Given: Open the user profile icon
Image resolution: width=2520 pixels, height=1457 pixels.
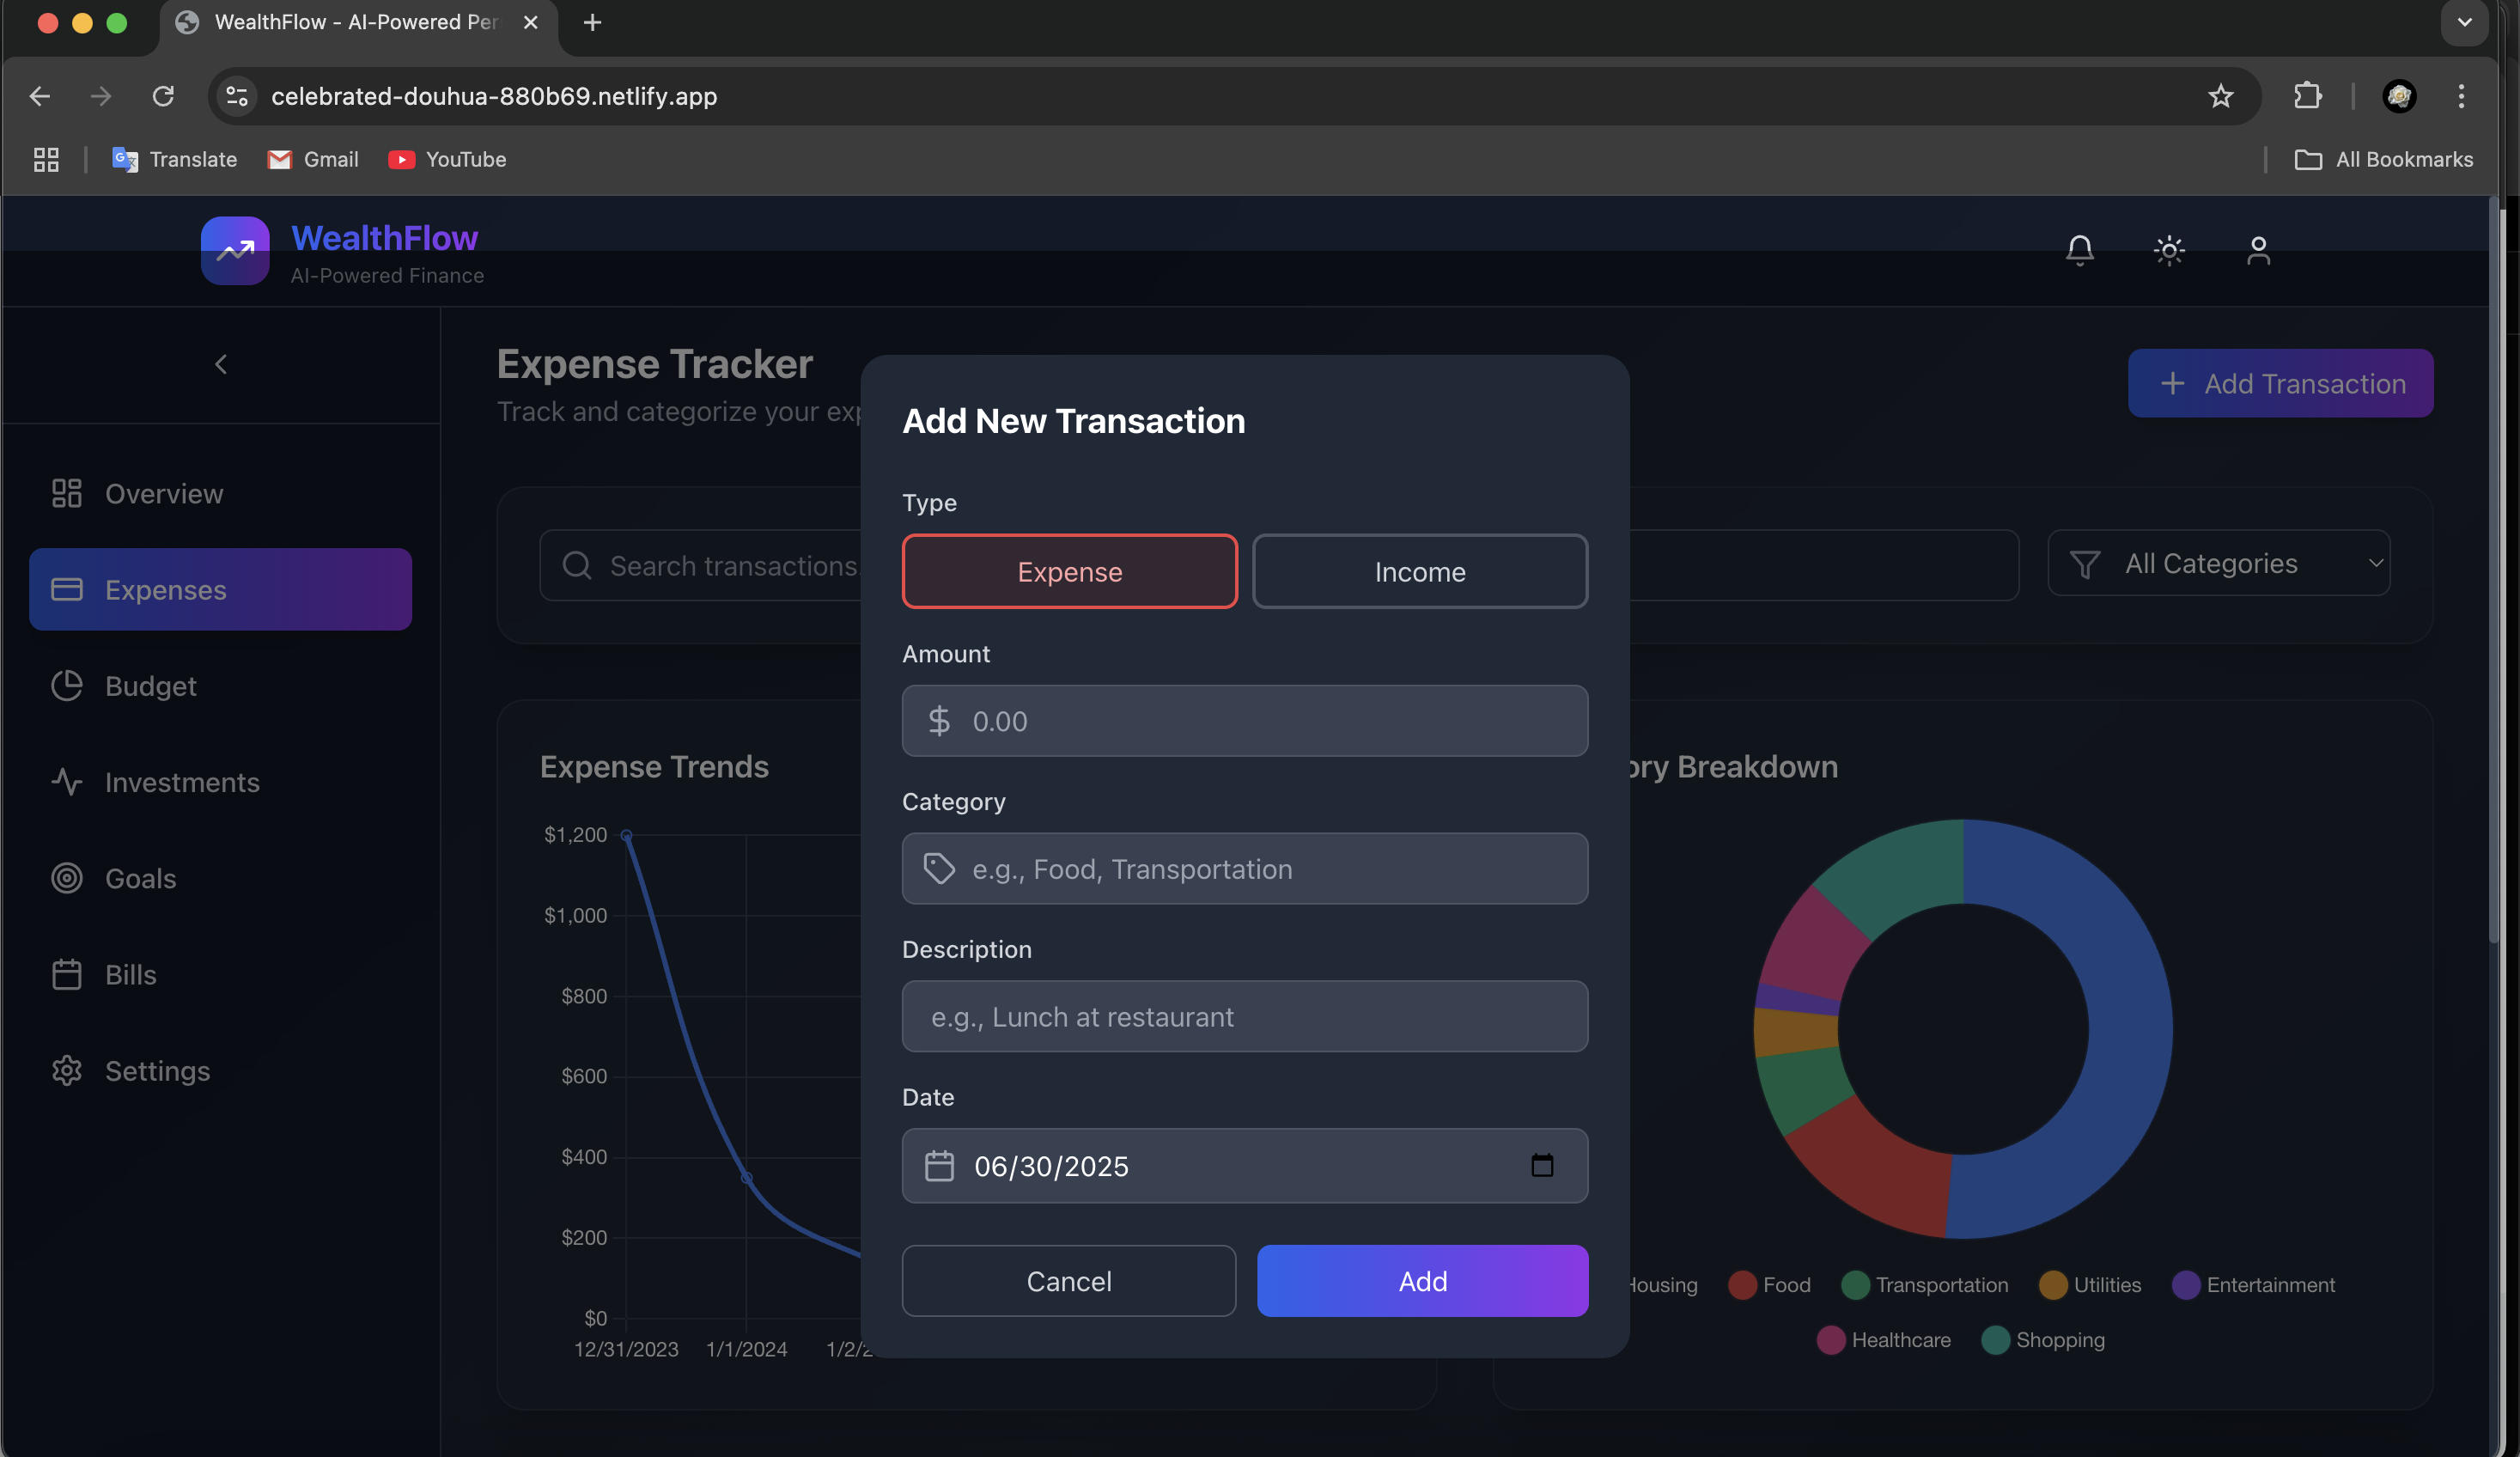Looking at the screenshot, I should click(x=2258, y=250).
